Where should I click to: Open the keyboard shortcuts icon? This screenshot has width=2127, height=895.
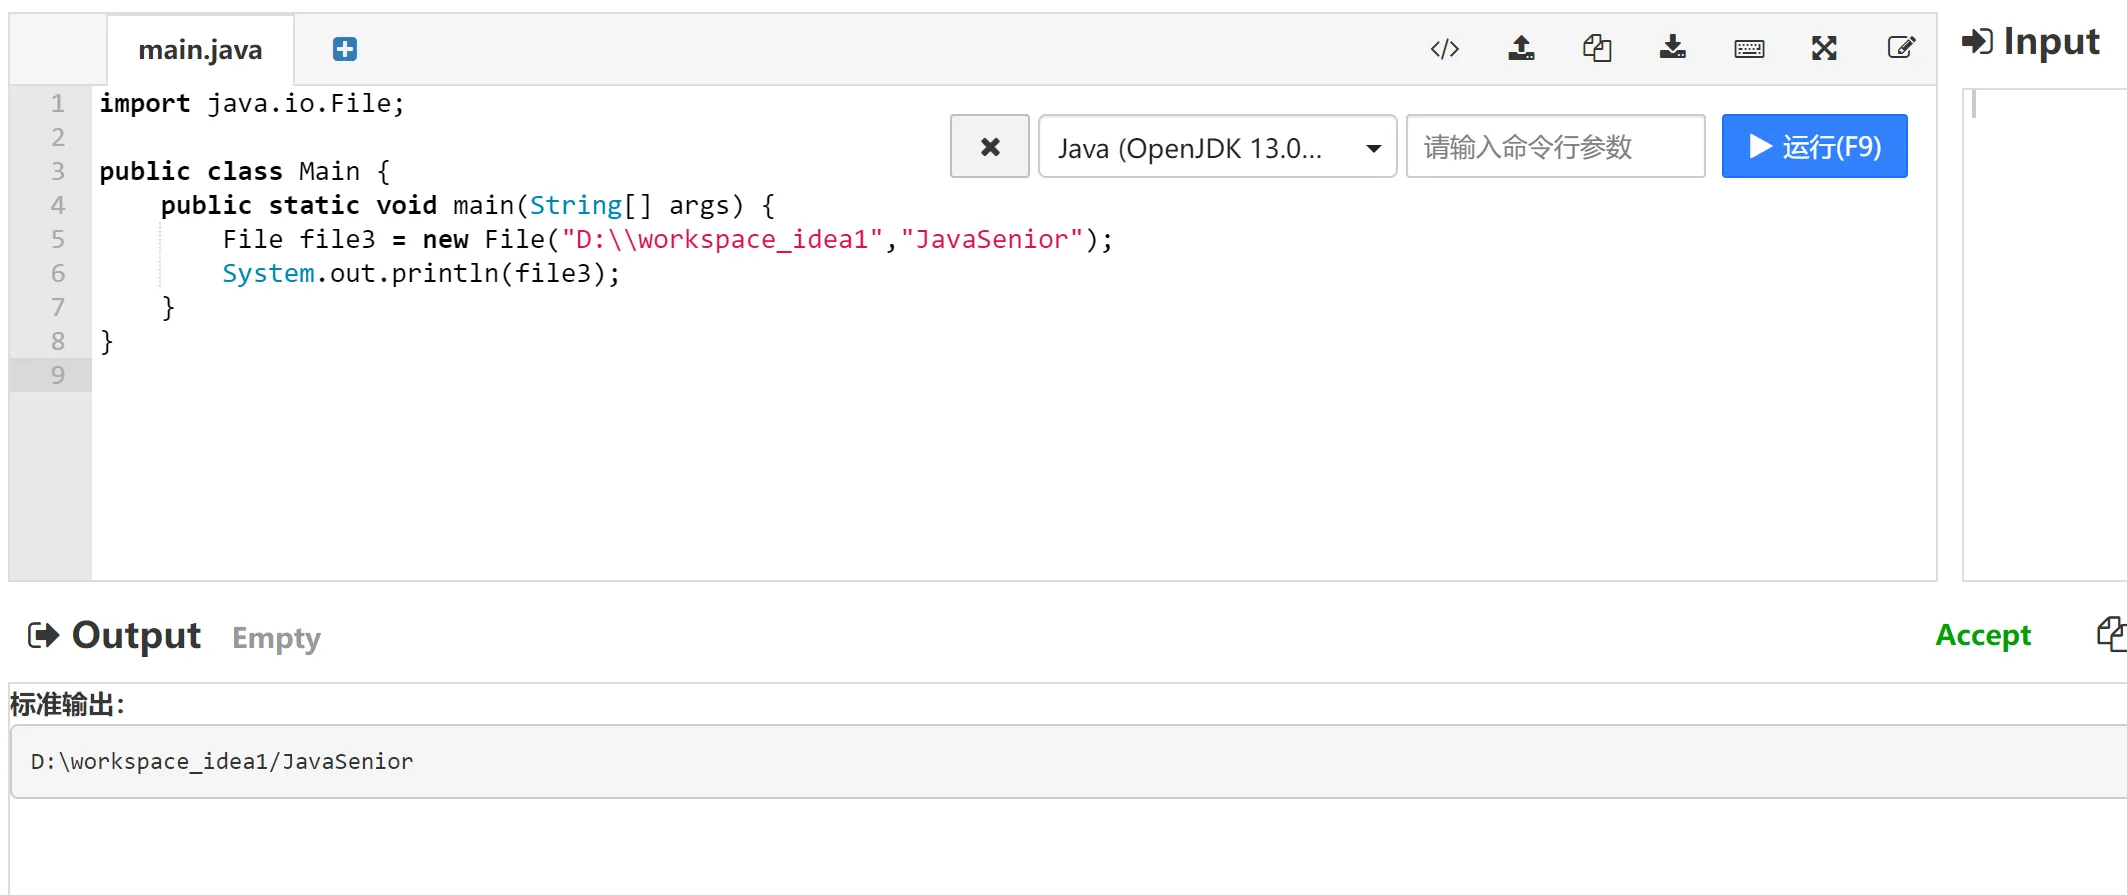(x=1749, y=49)
